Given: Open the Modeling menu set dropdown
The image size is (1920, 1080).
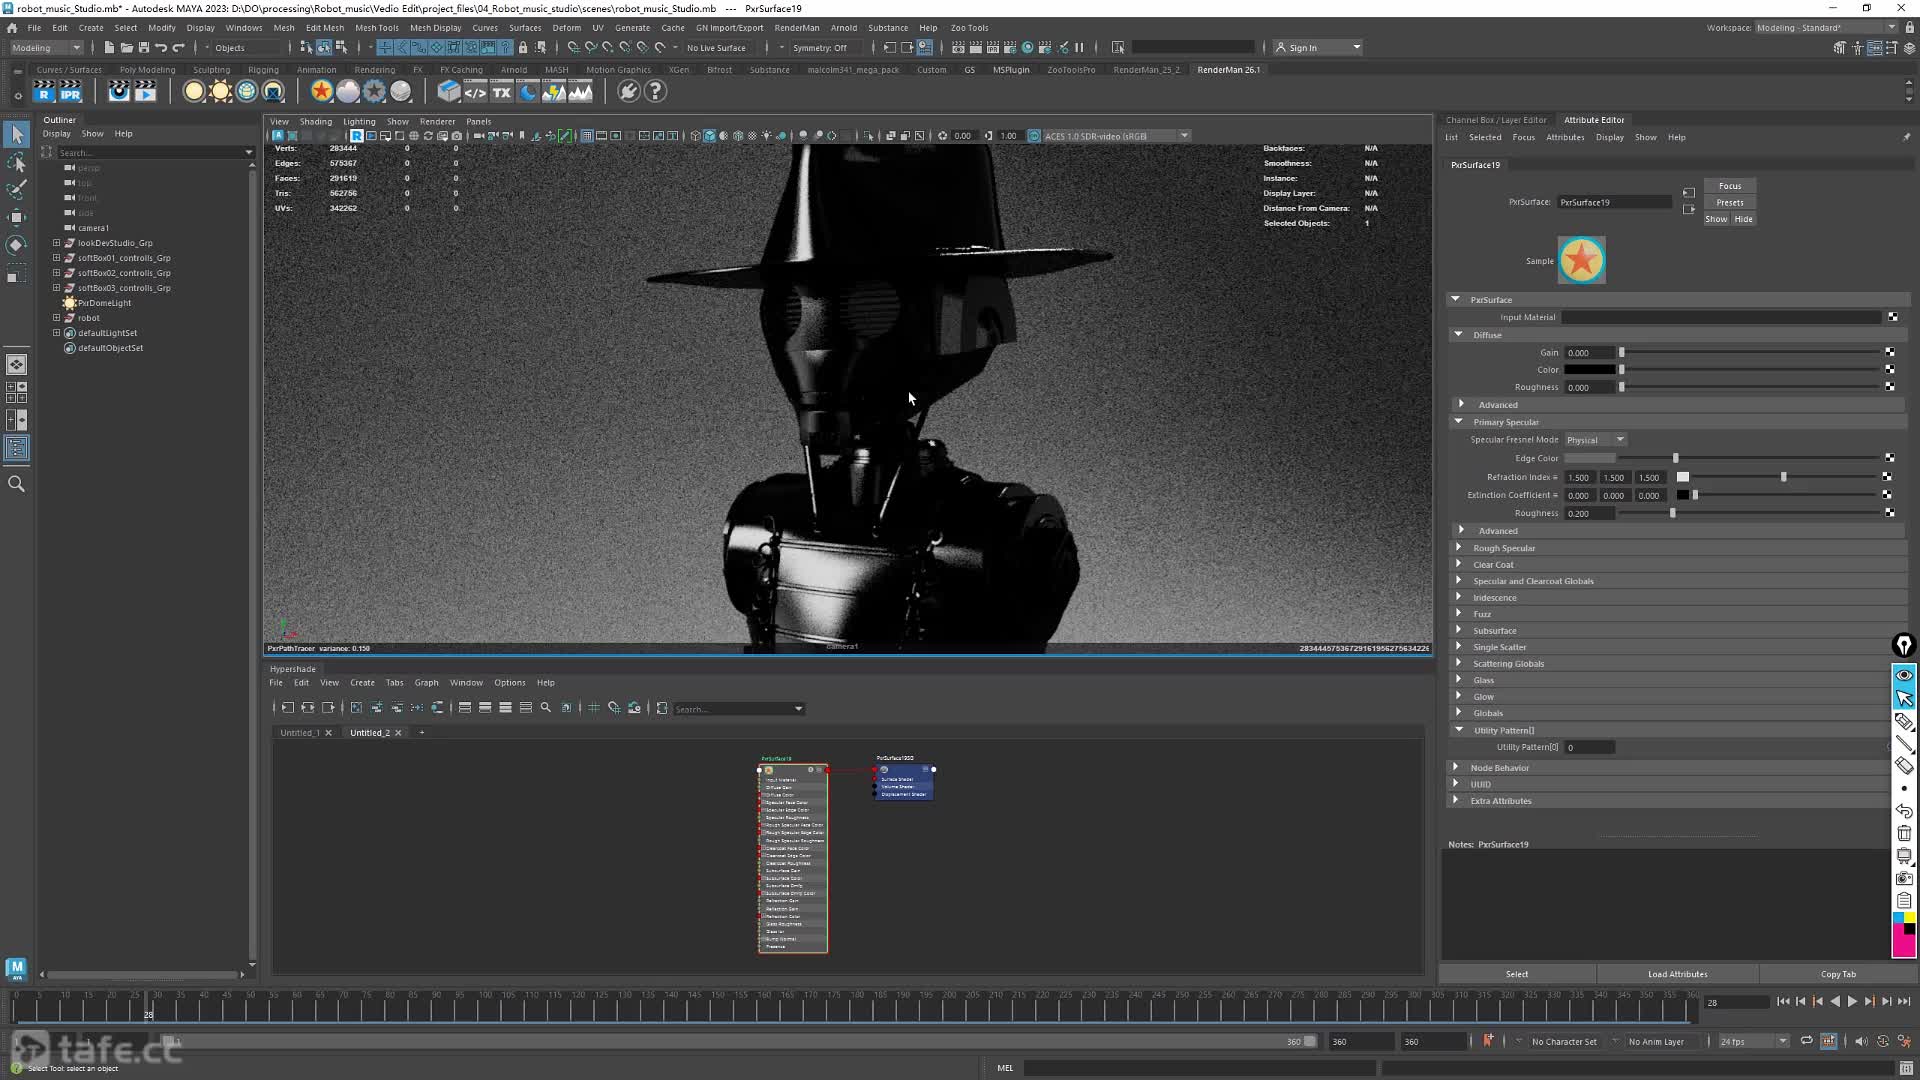Looking at the screenshot, I should 46,48.
